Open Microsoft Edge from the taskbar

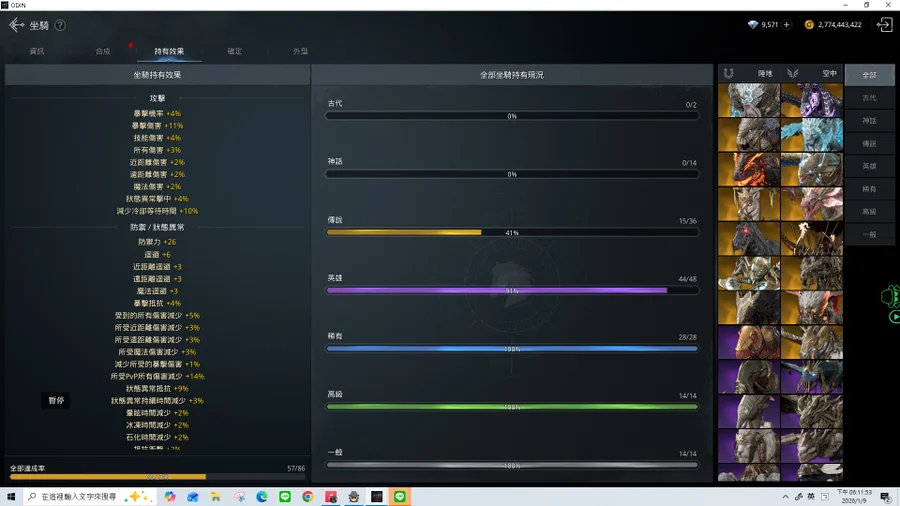(262, 496)
